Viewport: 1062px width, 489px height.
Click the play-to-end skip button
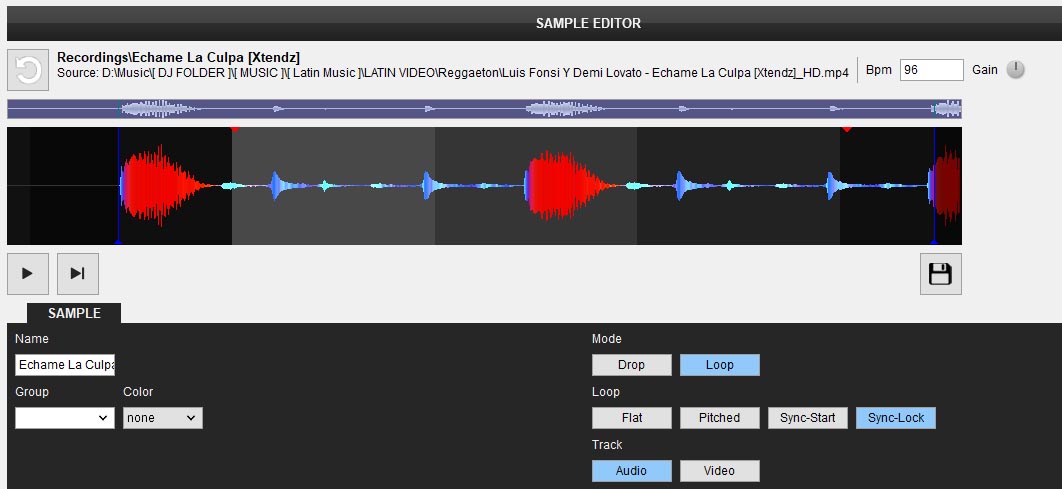pos(78,274)
